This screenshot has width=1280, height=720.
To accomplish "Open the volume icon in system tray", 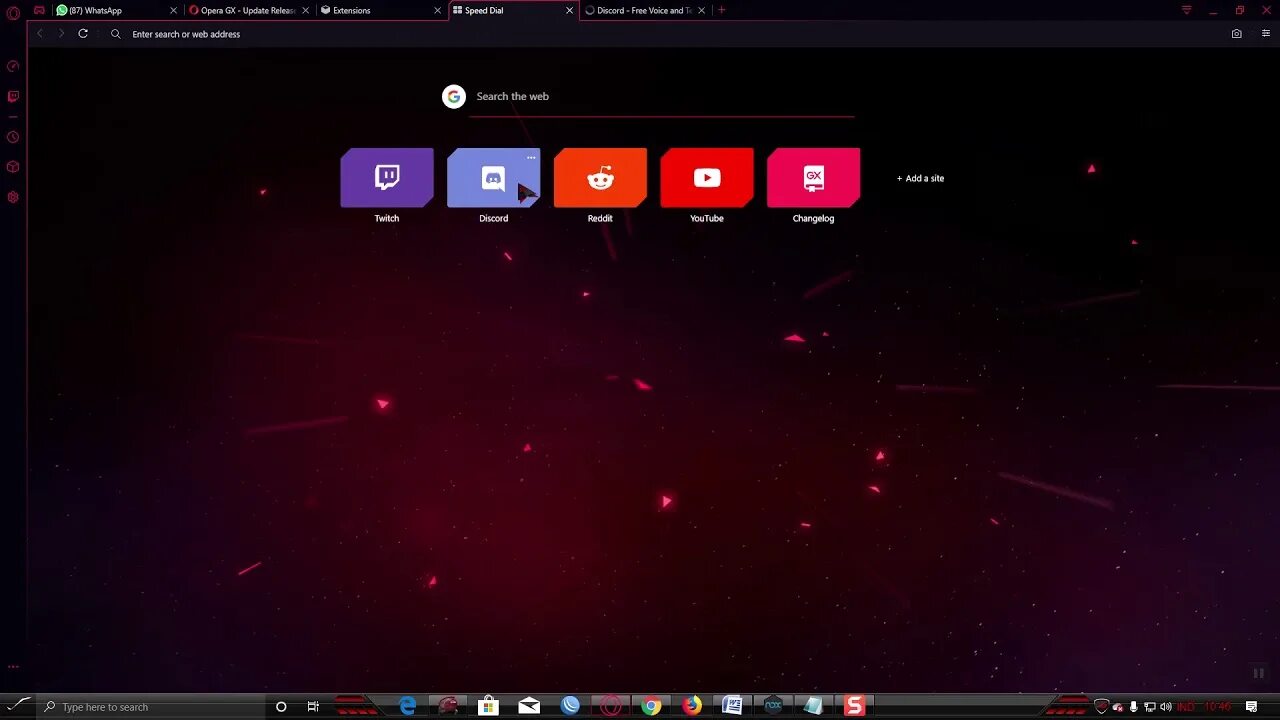I will [x=1166, y=707].
